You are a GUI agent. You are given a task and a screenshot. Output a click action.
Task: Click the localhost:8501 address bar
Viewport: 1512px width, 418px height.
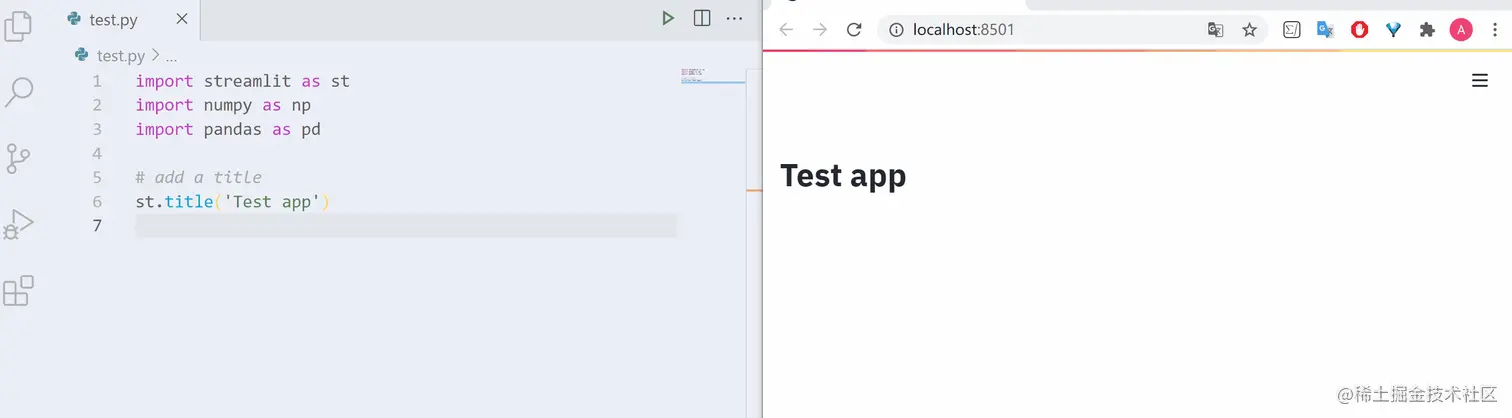1070,30
